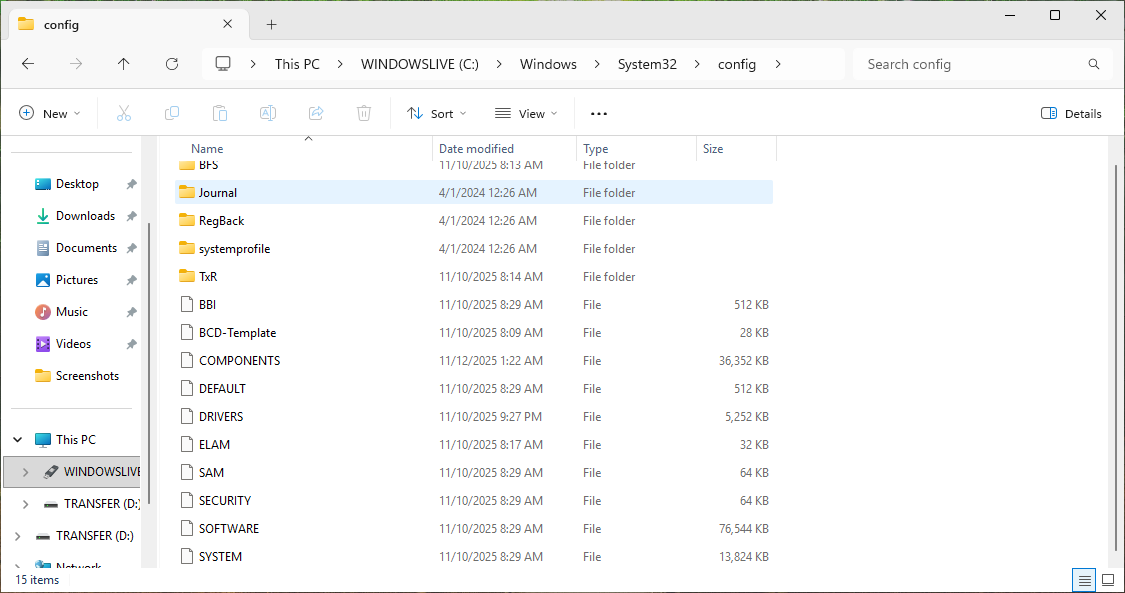Toggle the Details pane
Screen dimensions: 1125x593
pyautogui.click(x=1071, y=113)
